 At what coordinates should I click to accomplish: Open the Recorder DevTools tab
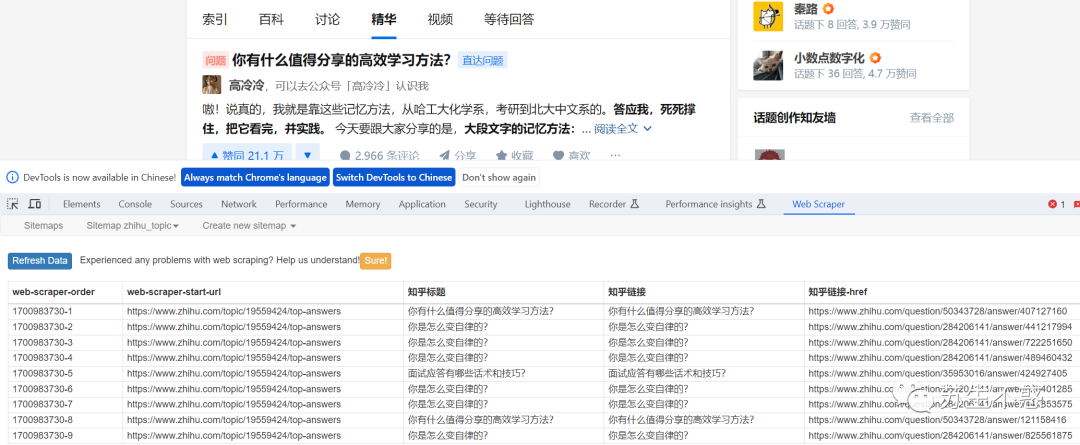[x=614, y=204]
